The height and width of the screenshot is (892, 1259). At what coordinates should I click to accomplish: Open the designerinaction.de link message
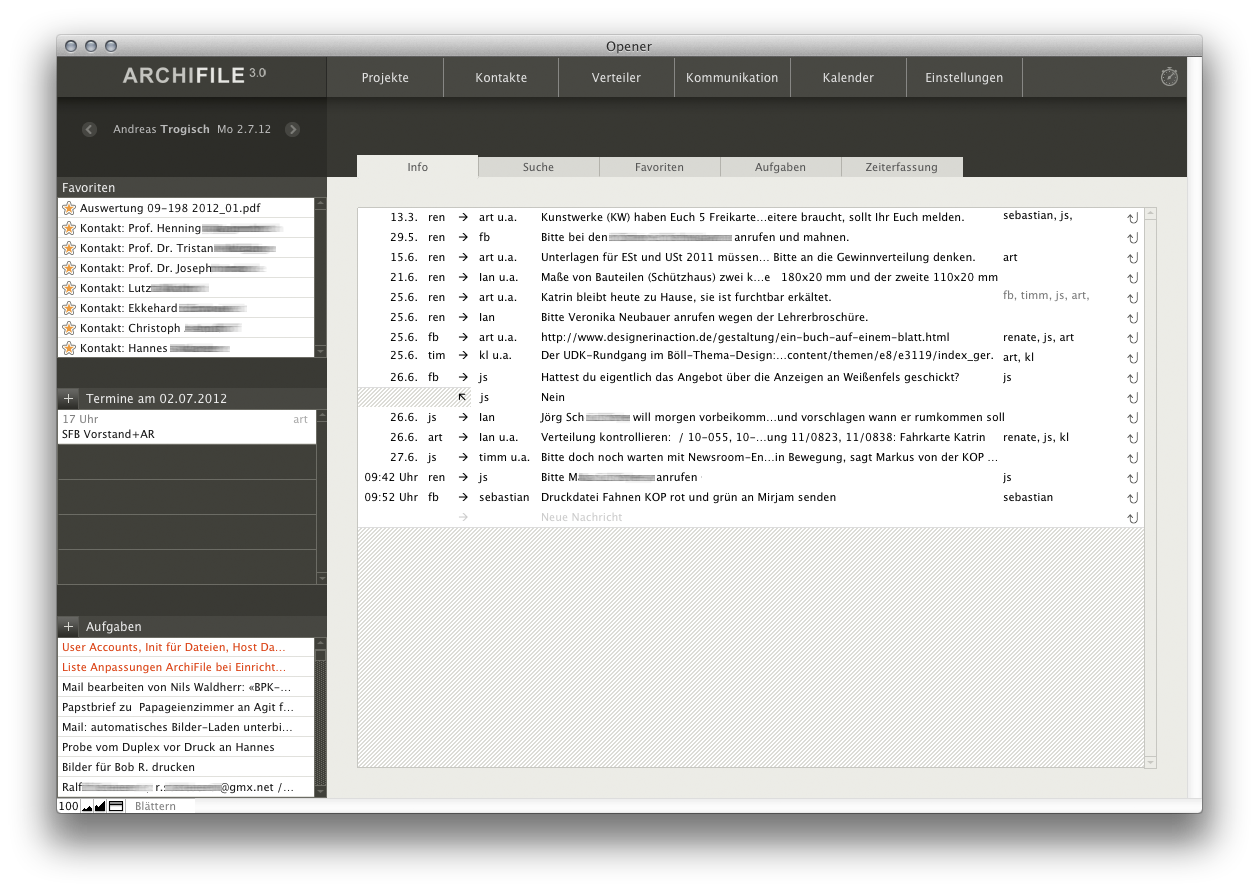click(744, 338)
